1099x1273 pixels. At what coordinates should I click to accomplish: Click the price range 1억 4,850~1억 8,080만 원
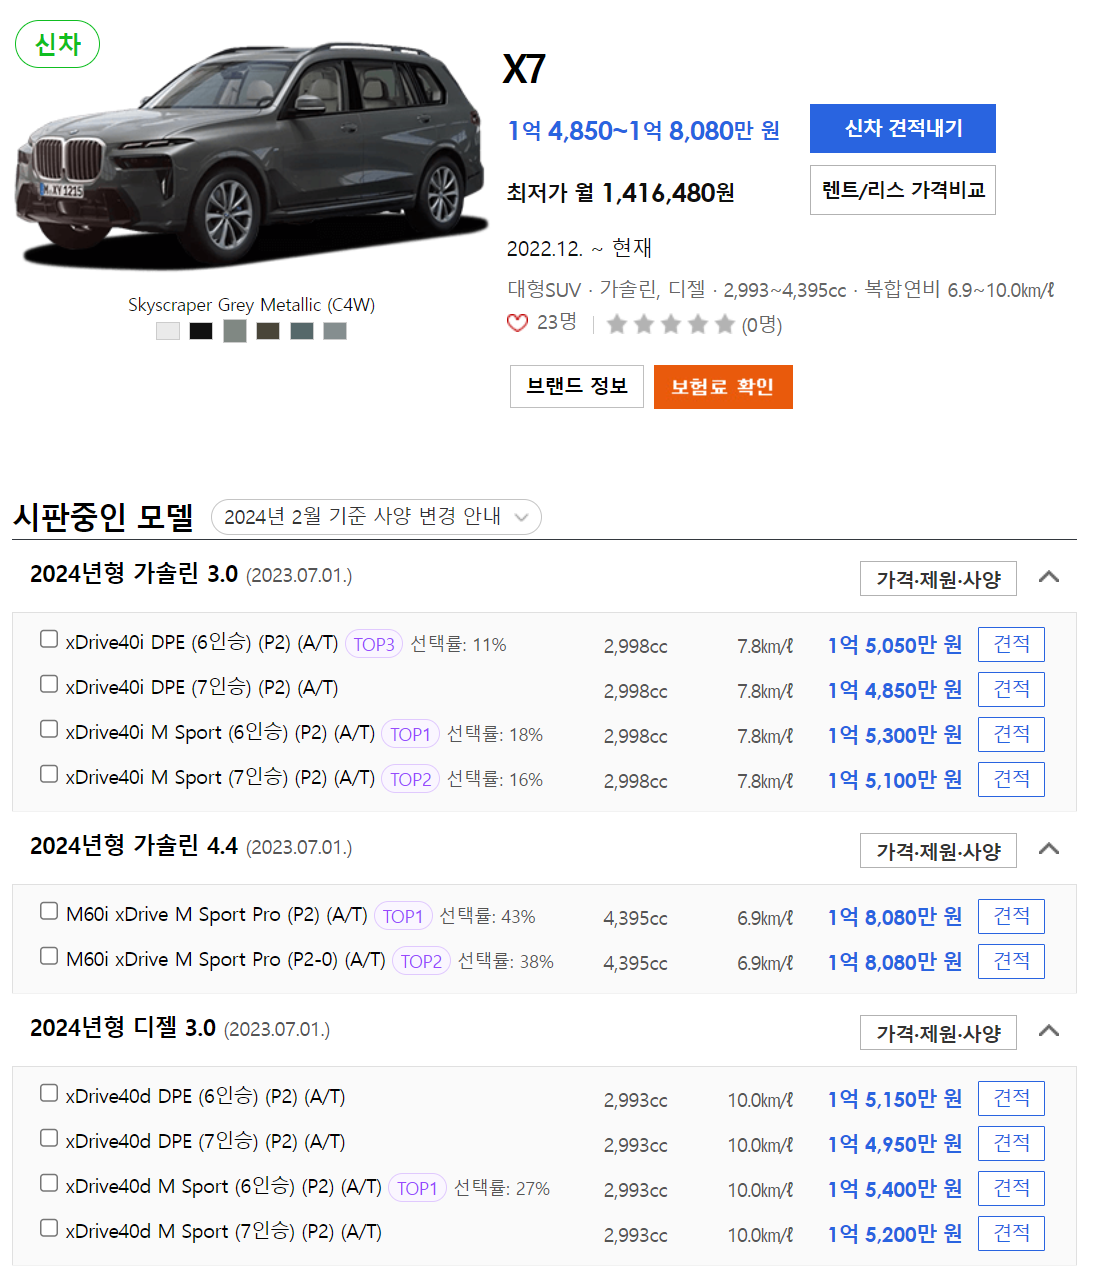(x=644, y=131)
